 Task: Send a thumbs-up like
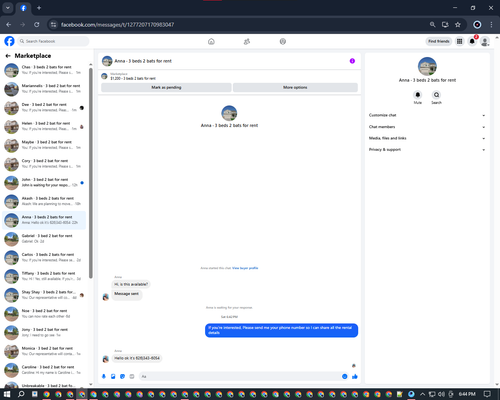click(355, 376)
